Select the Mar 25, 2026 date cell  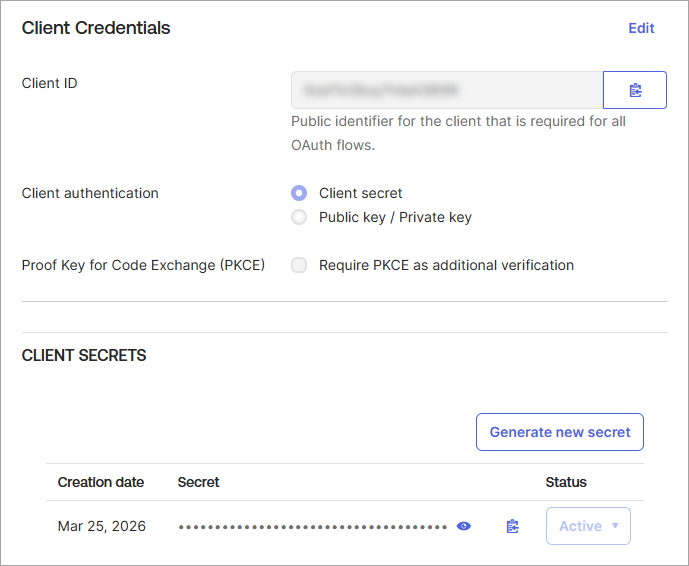[102, 526]
